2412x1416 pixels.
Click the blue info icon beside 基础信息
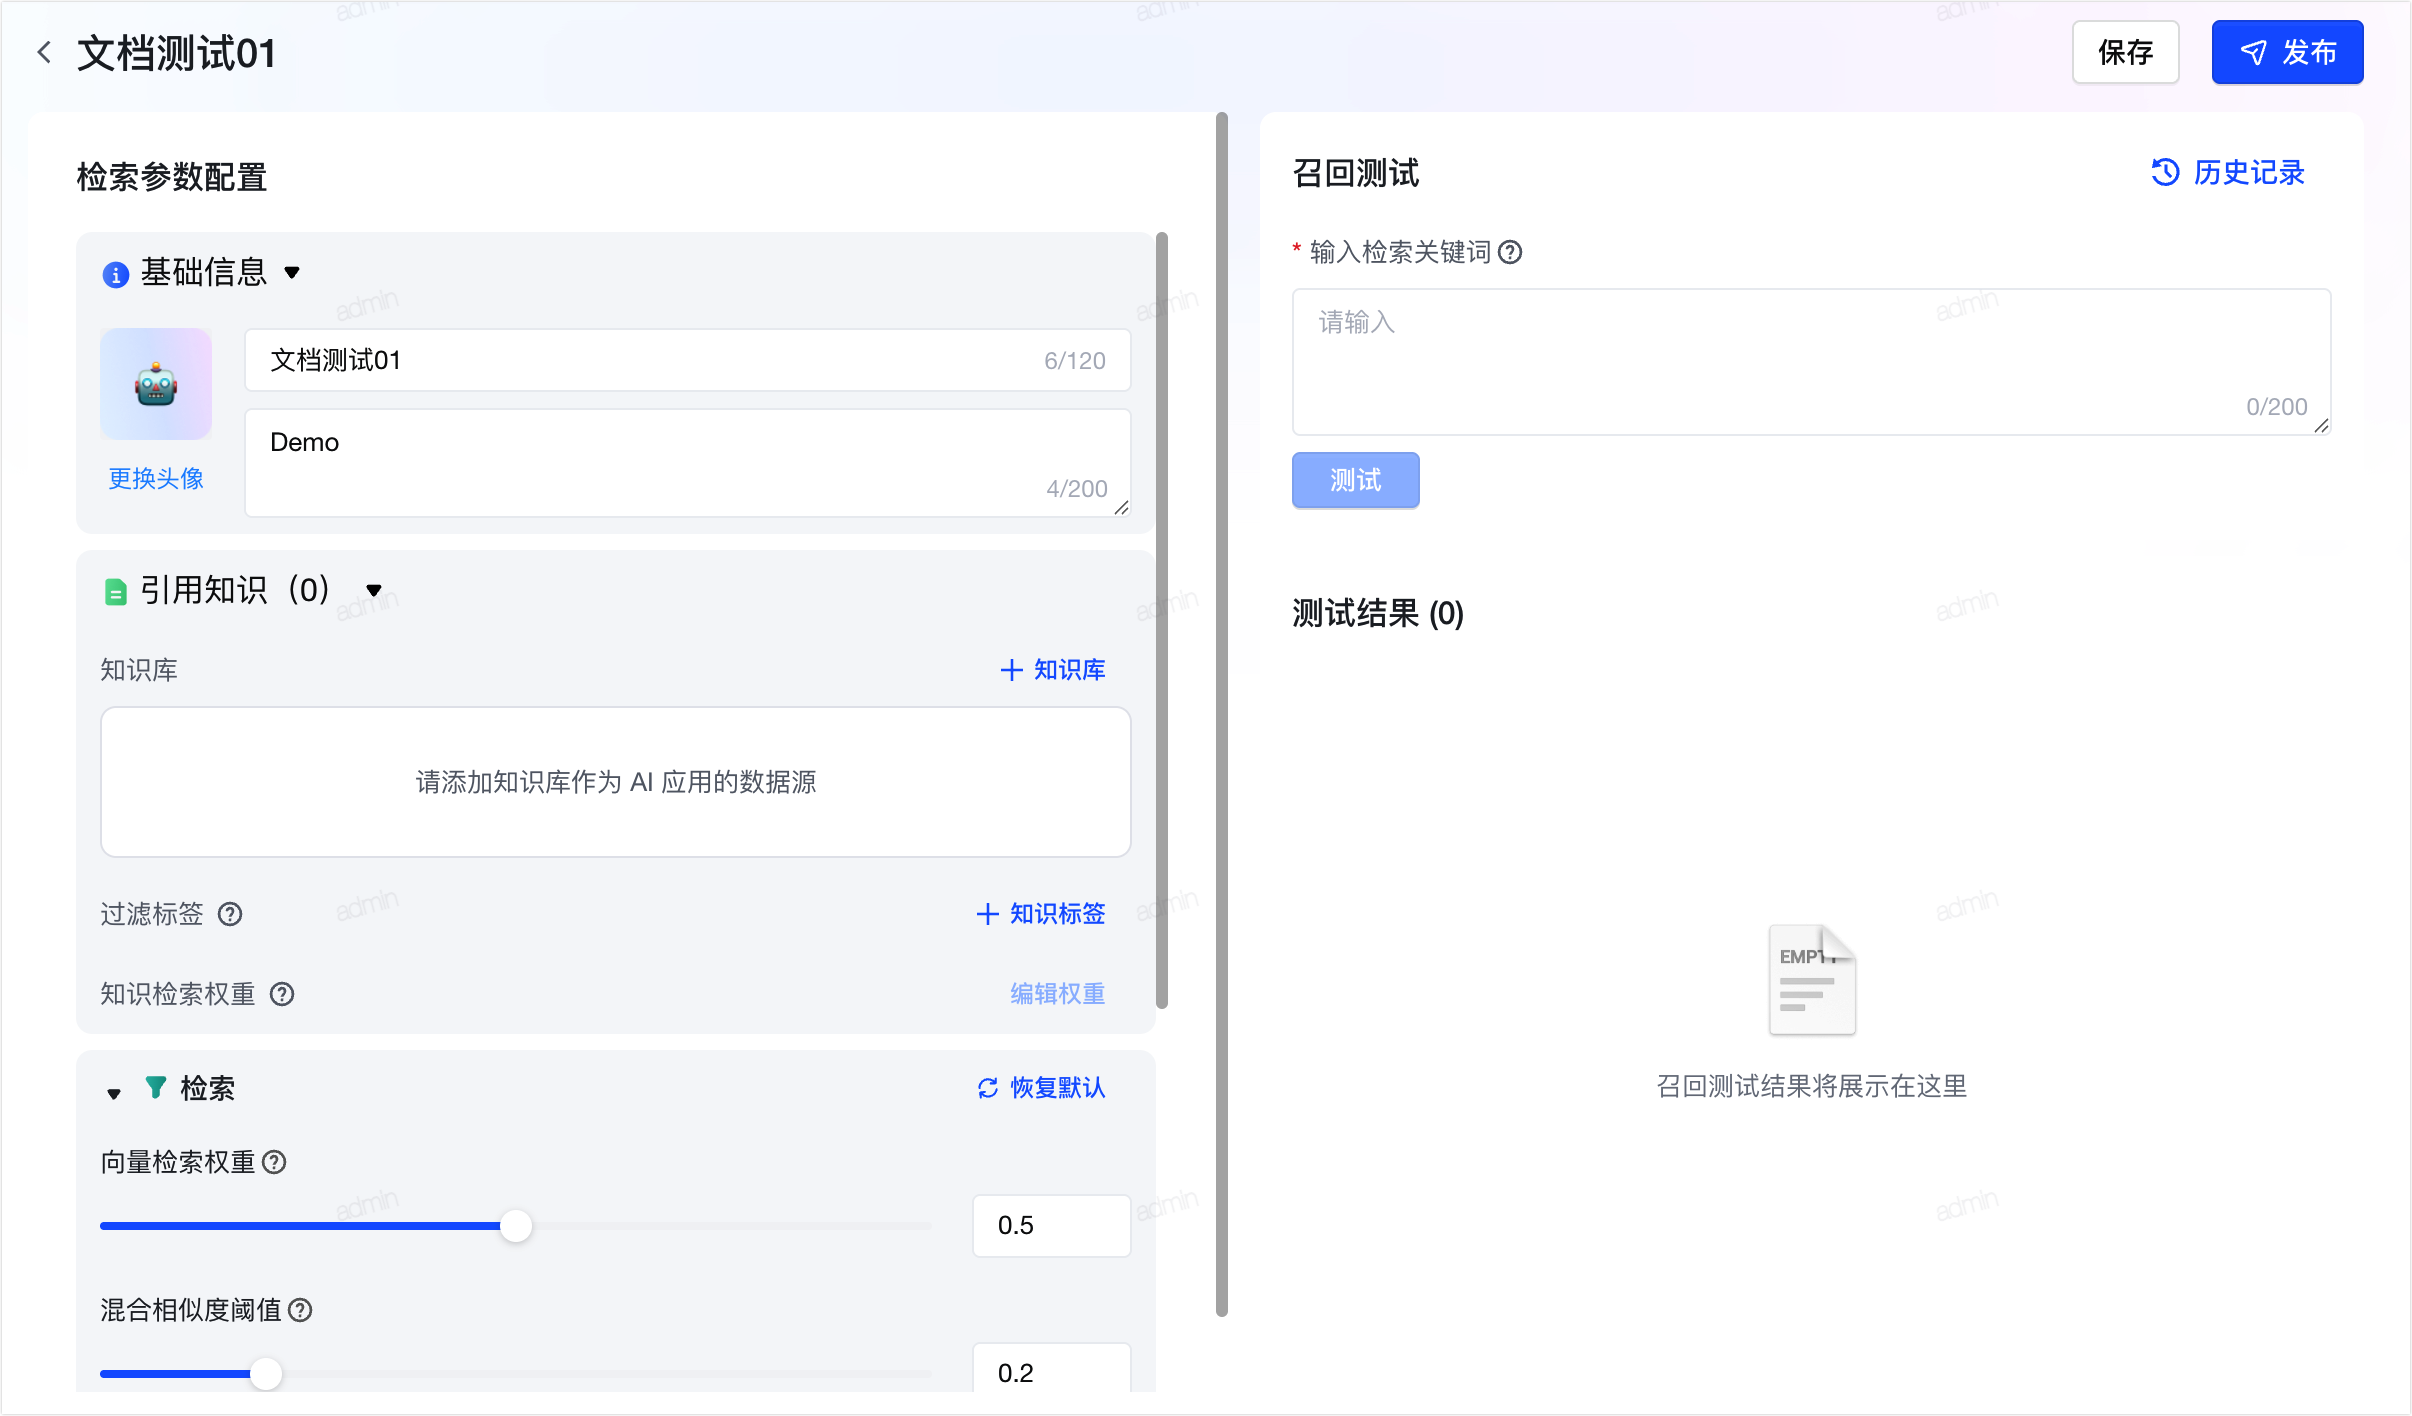116,274
